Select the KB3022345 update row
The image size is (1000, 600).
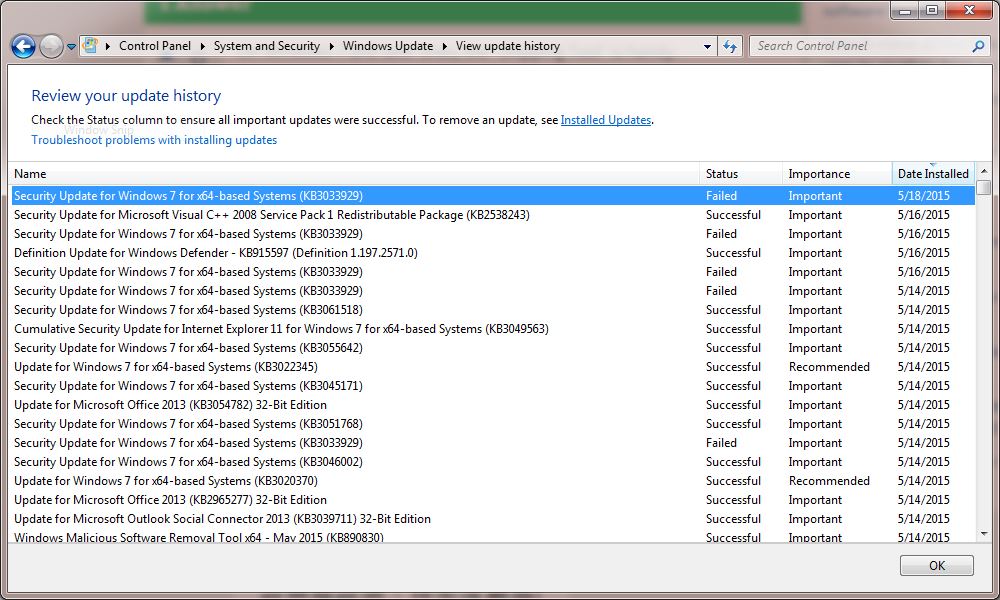pyautogui.click(x=492, y=367)
